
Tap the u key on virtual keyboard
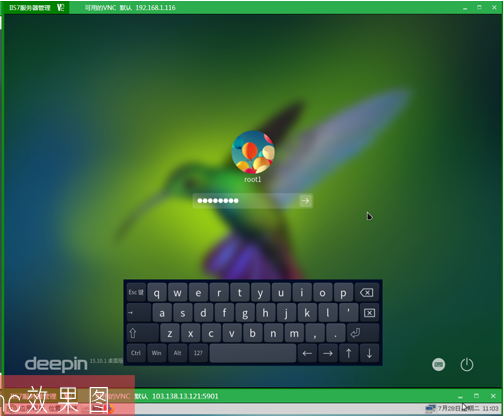point(281,292)
